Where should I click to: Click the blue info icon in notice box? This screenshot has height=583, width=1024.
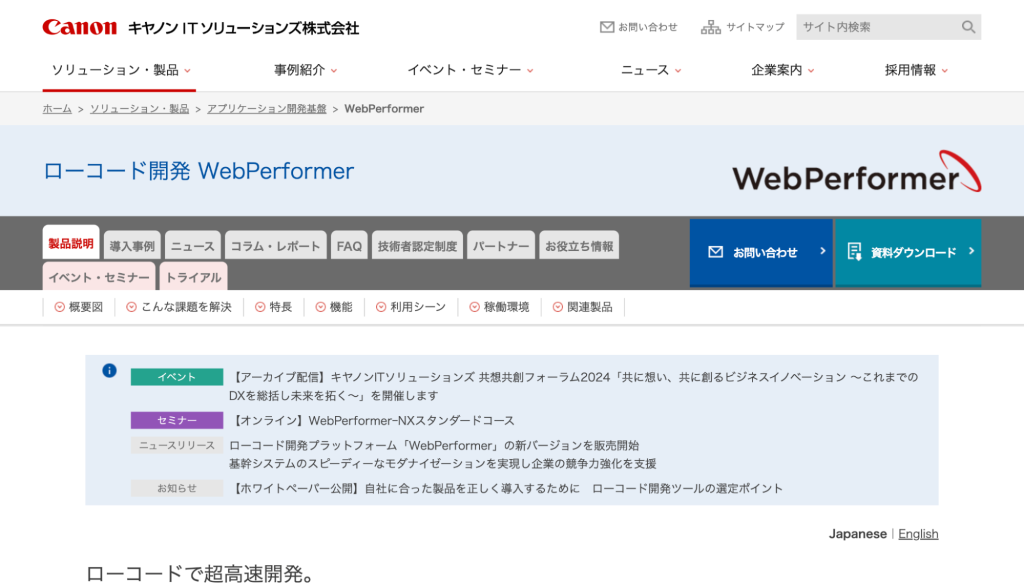point(110,371)
